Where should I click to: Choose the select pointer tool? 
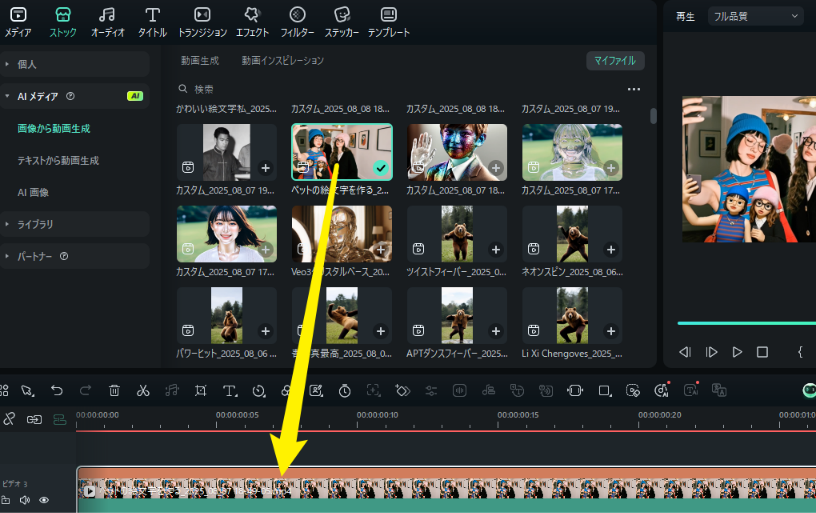click(28, 391)
